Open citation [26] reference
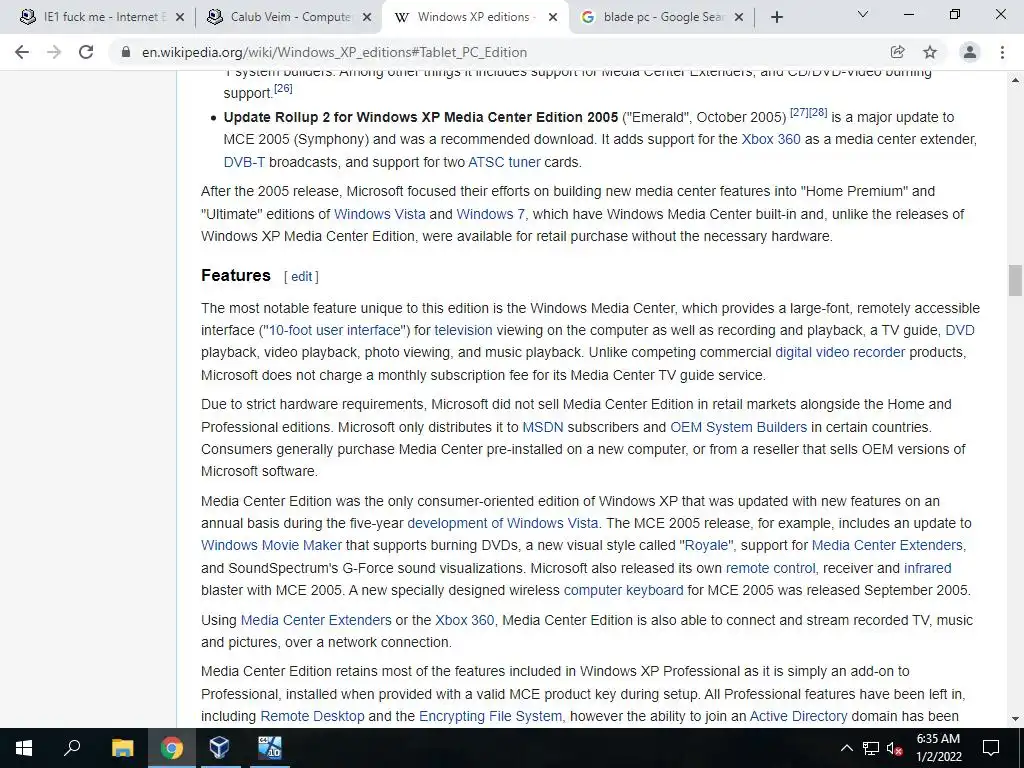 tap(283, 88)
